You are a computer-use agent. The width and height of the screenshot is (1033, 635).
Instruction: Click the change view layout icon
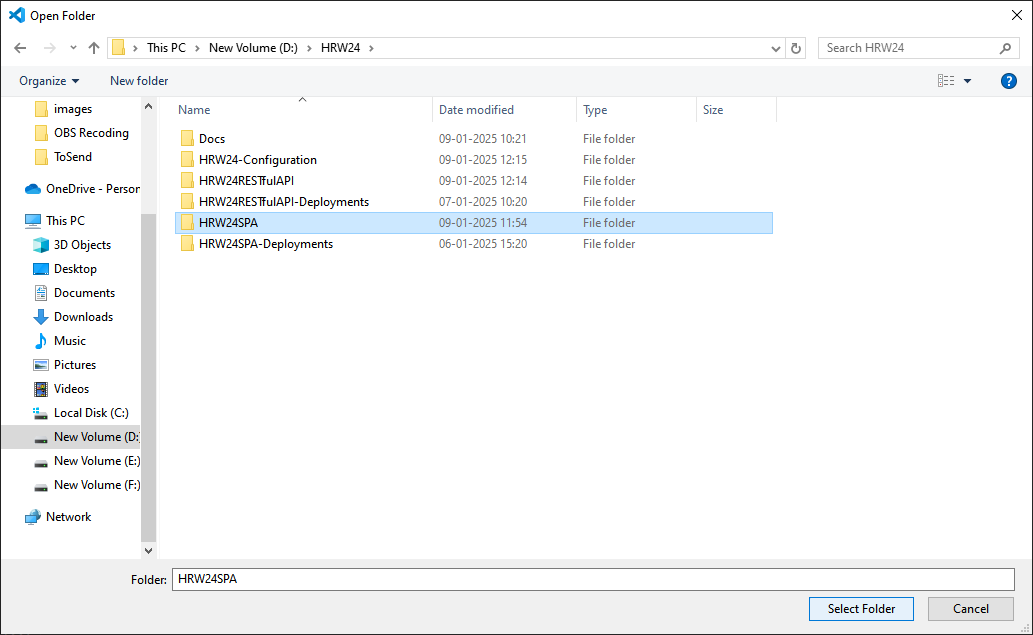(945, 81)
